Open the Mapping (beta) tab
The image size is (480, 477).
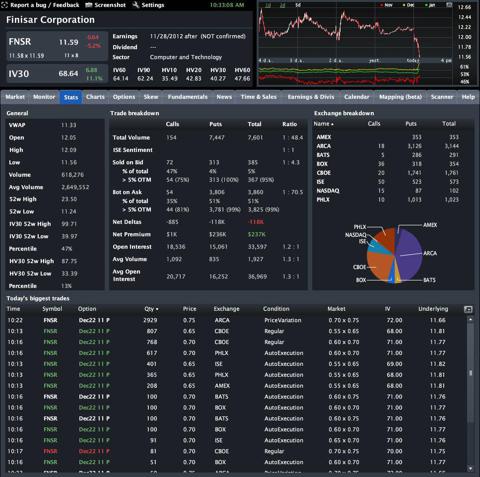click(400, 97)
